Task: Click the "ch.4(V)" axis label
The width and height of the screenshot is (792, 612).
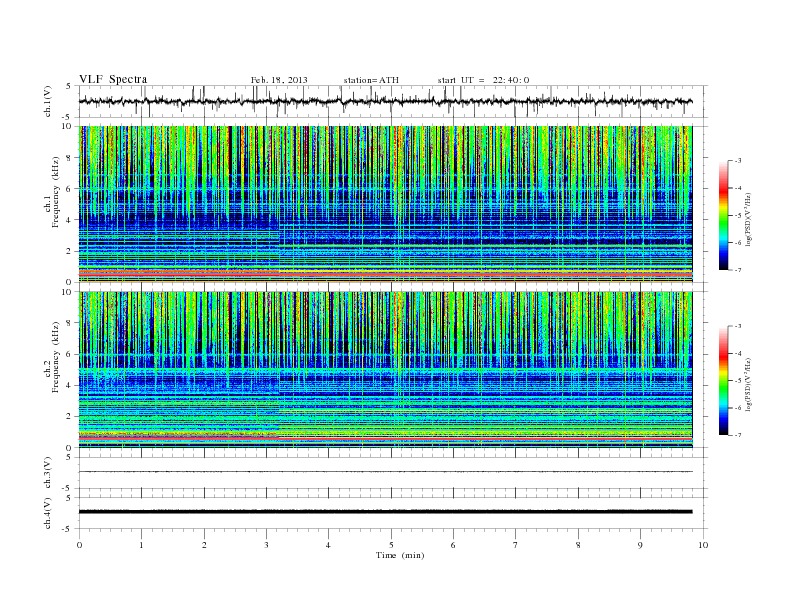Action: coord(48,513)
